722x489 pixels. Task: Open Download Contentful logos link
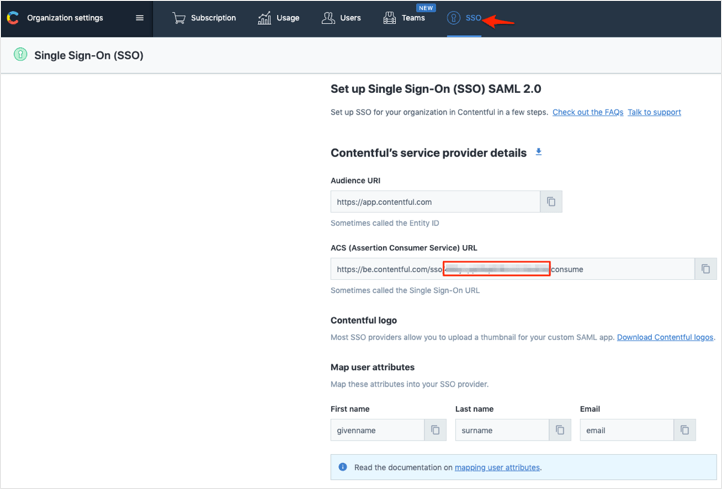665,337
